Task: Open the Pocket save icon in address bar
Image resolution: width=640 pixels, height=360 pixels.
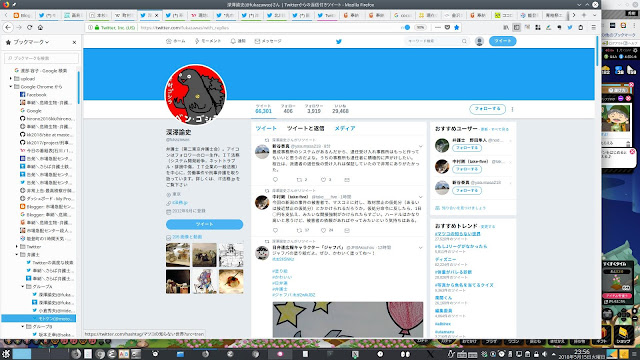Action: coord(447,27)
